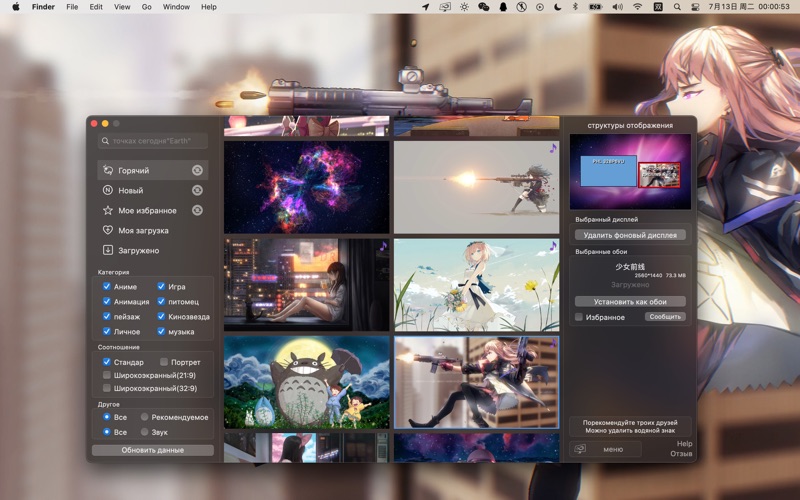
Task: Open the Help link in app
Action: click(x=684, y=443)
